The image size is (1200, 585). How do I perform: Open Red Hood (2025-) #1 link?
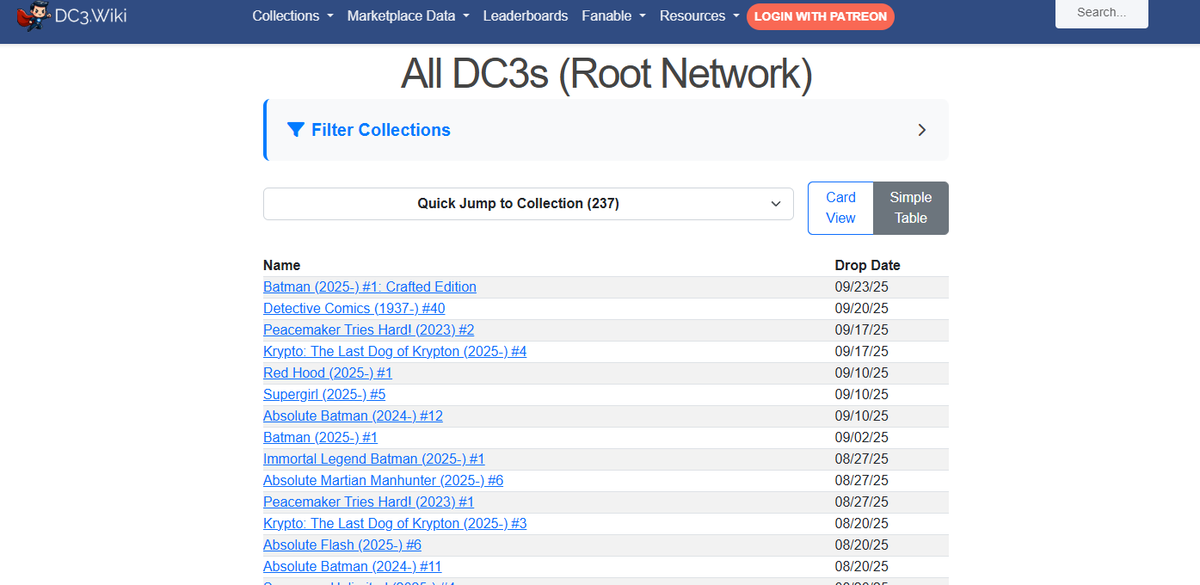(328, 373)
